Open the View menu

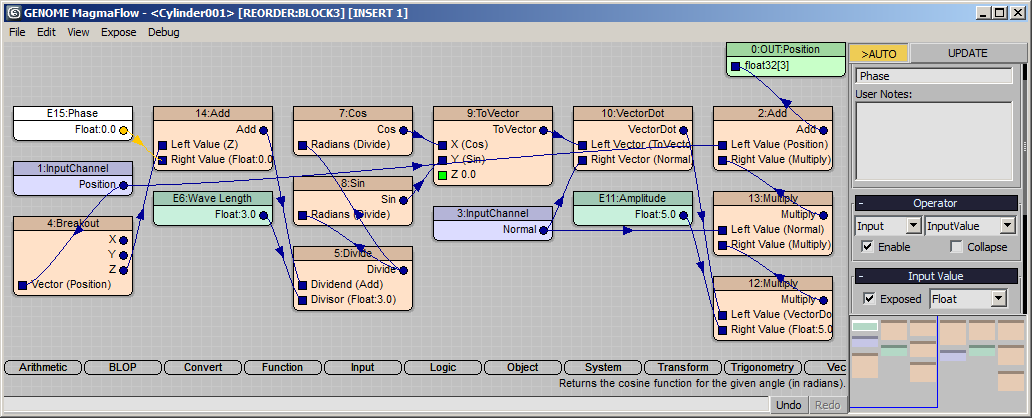(x=78, y=32)
